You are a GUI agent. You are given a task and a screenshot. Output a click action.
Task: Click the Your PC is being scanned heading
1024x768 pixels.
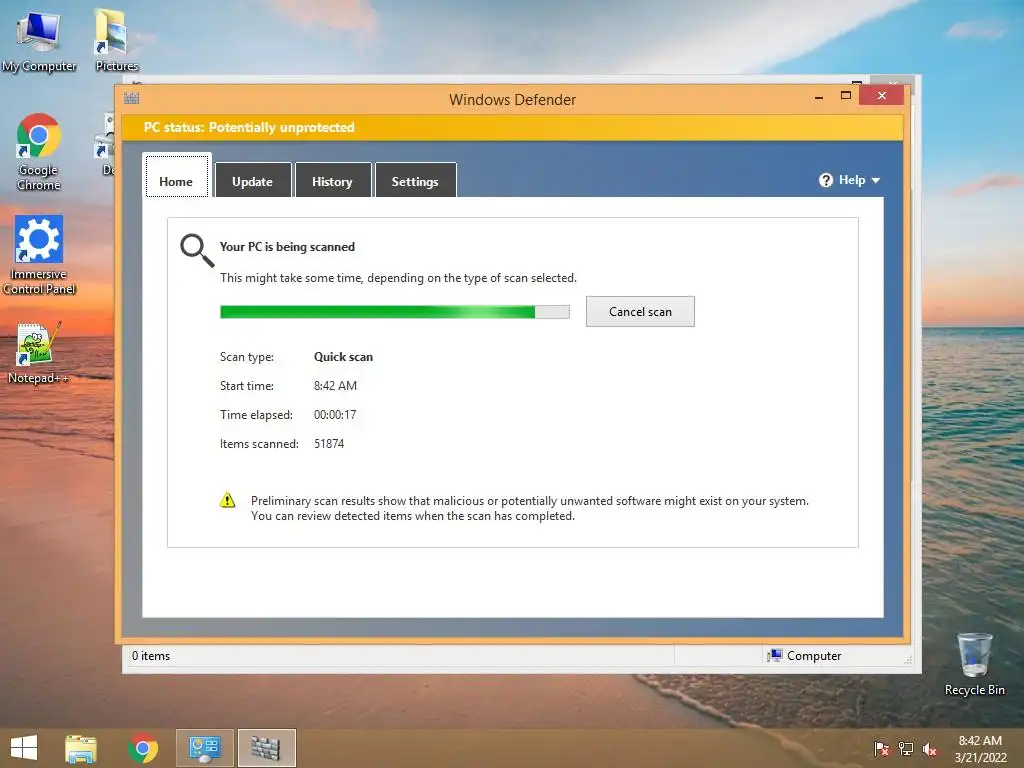click(287, 247)
